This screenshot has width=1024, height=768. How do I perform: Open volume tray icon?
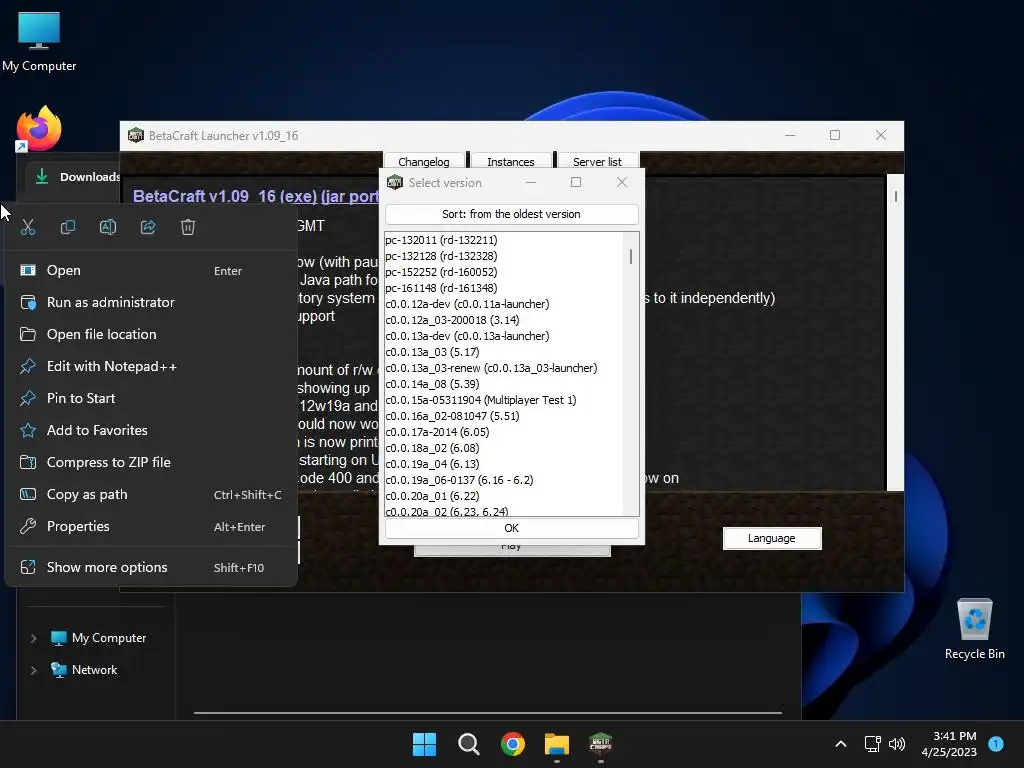tap(897, 744)
